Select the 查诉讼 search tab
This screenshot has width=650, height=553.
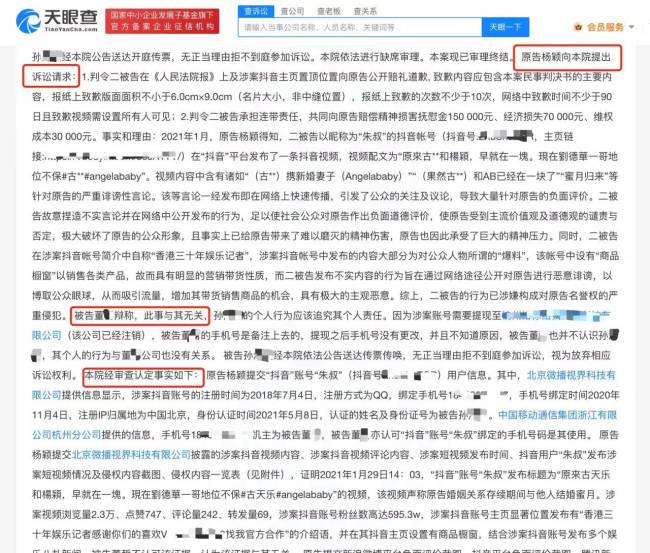256,11
